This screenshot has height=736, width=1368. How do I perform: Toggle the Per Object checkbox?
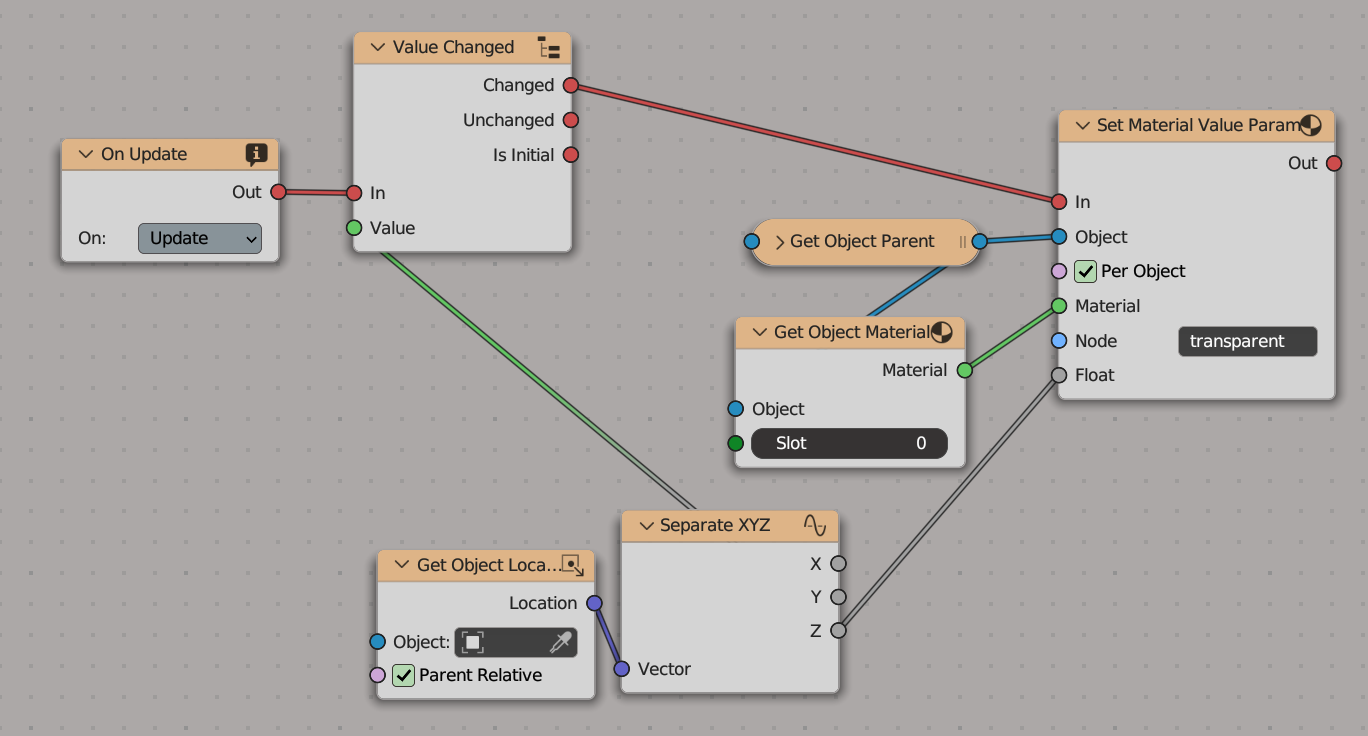[x=1085, y=271]
